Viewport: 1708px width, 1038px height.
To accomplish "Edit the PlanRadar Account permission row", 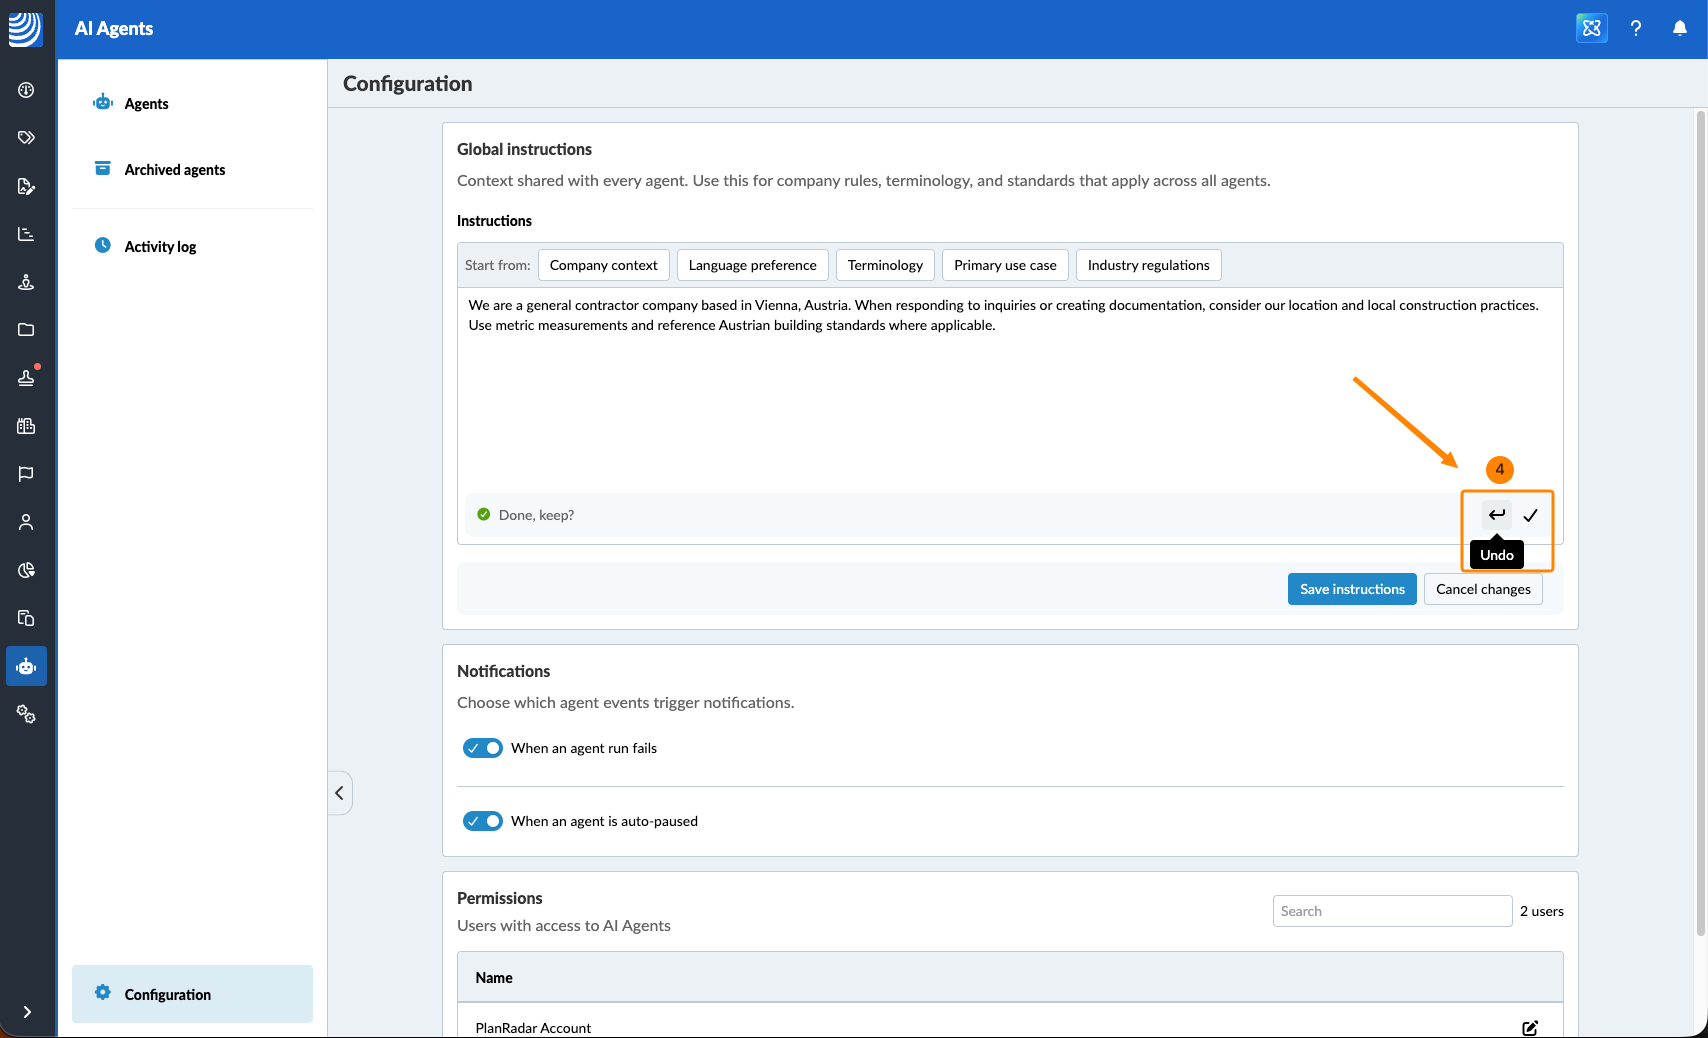I will pyautogui.click(x=1530, y=1028).
